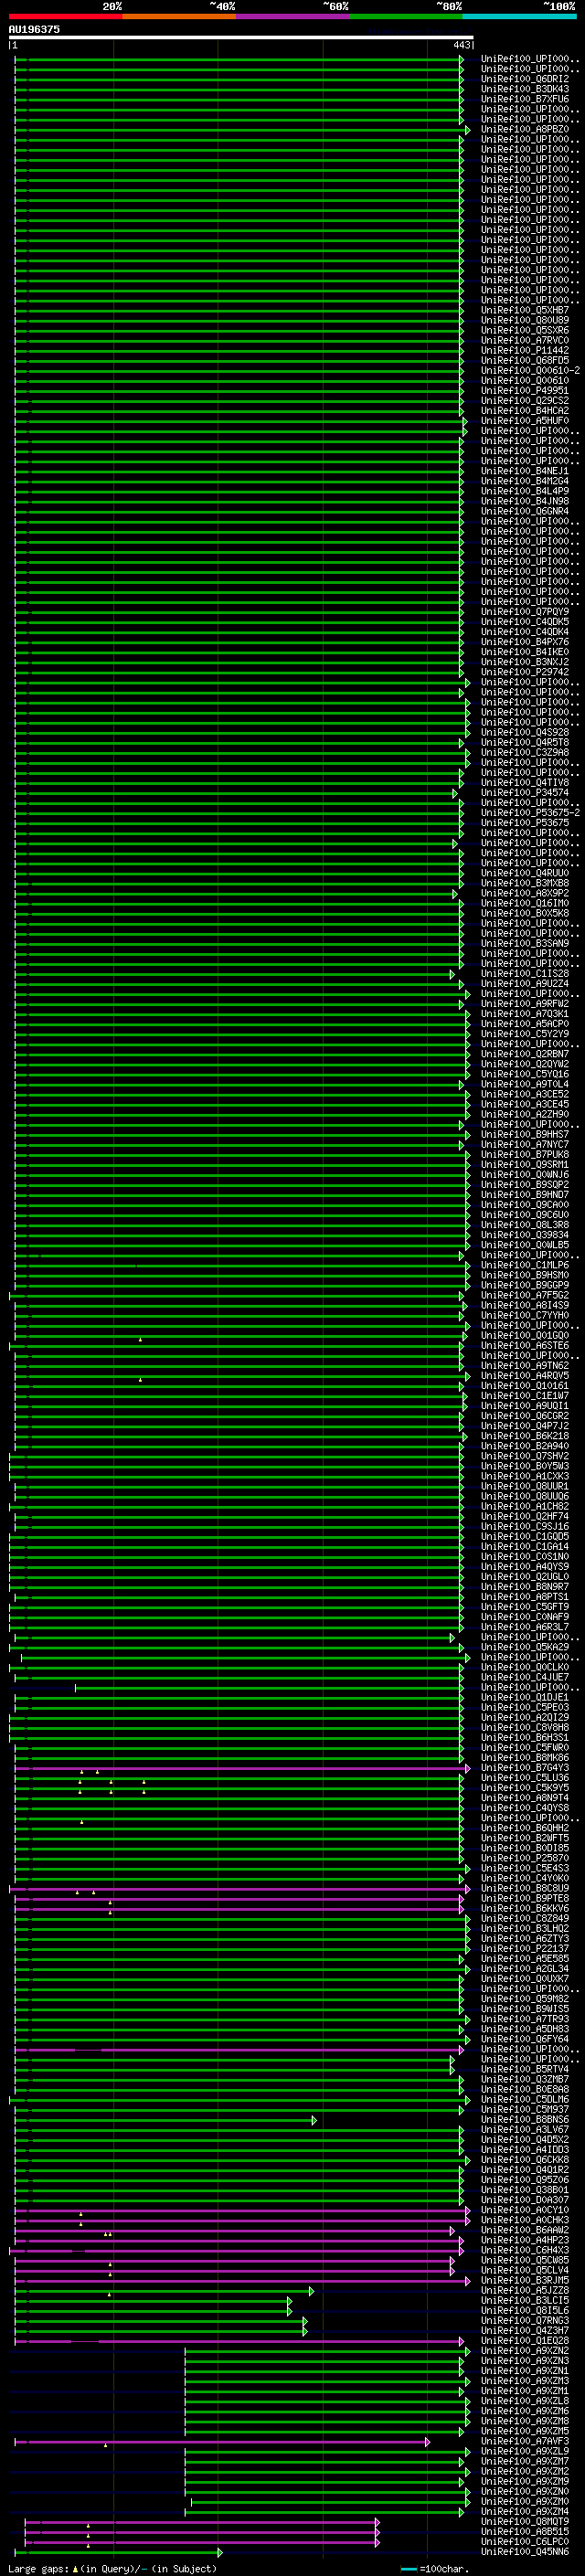Image resolution: width=585 pixels, height=2576 pixels.
Task: Select hit label UniRef100_C0NAF9
Action: [x=525, y=1617]
